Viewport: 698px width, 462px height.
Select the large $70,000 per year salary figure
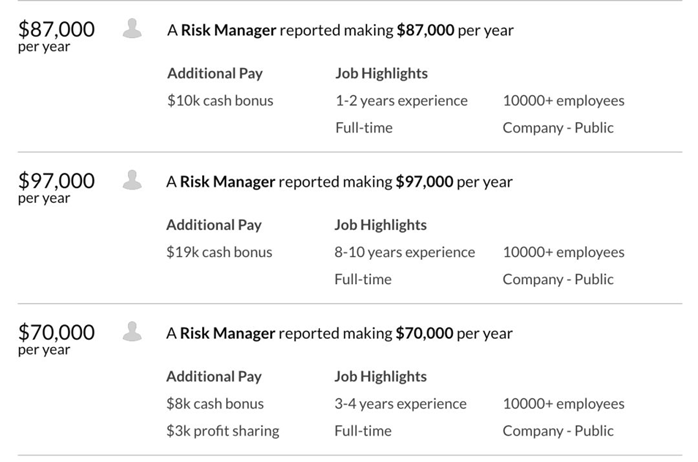(x=57, y=332)
